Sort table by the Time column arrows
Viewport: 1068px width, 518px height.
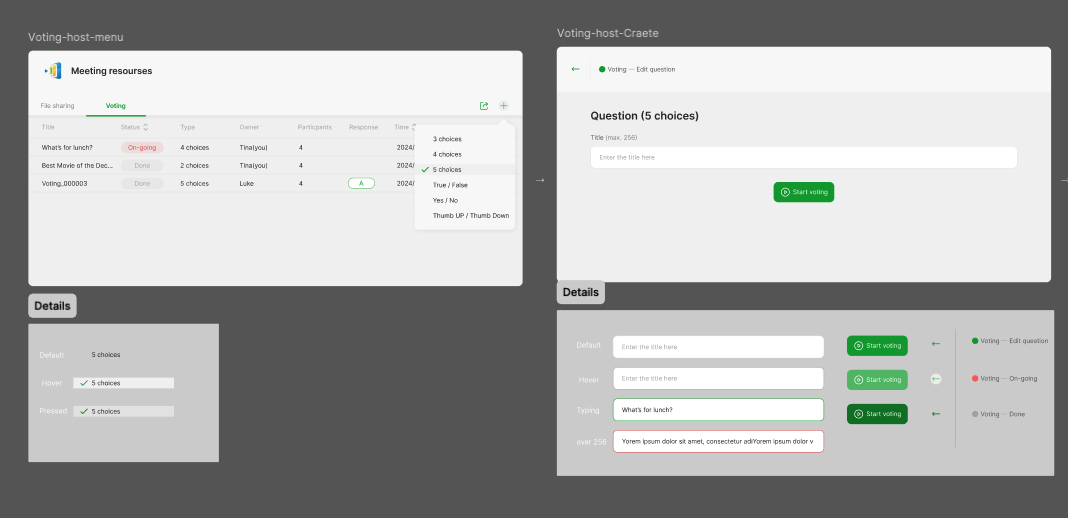coord(414,127)
